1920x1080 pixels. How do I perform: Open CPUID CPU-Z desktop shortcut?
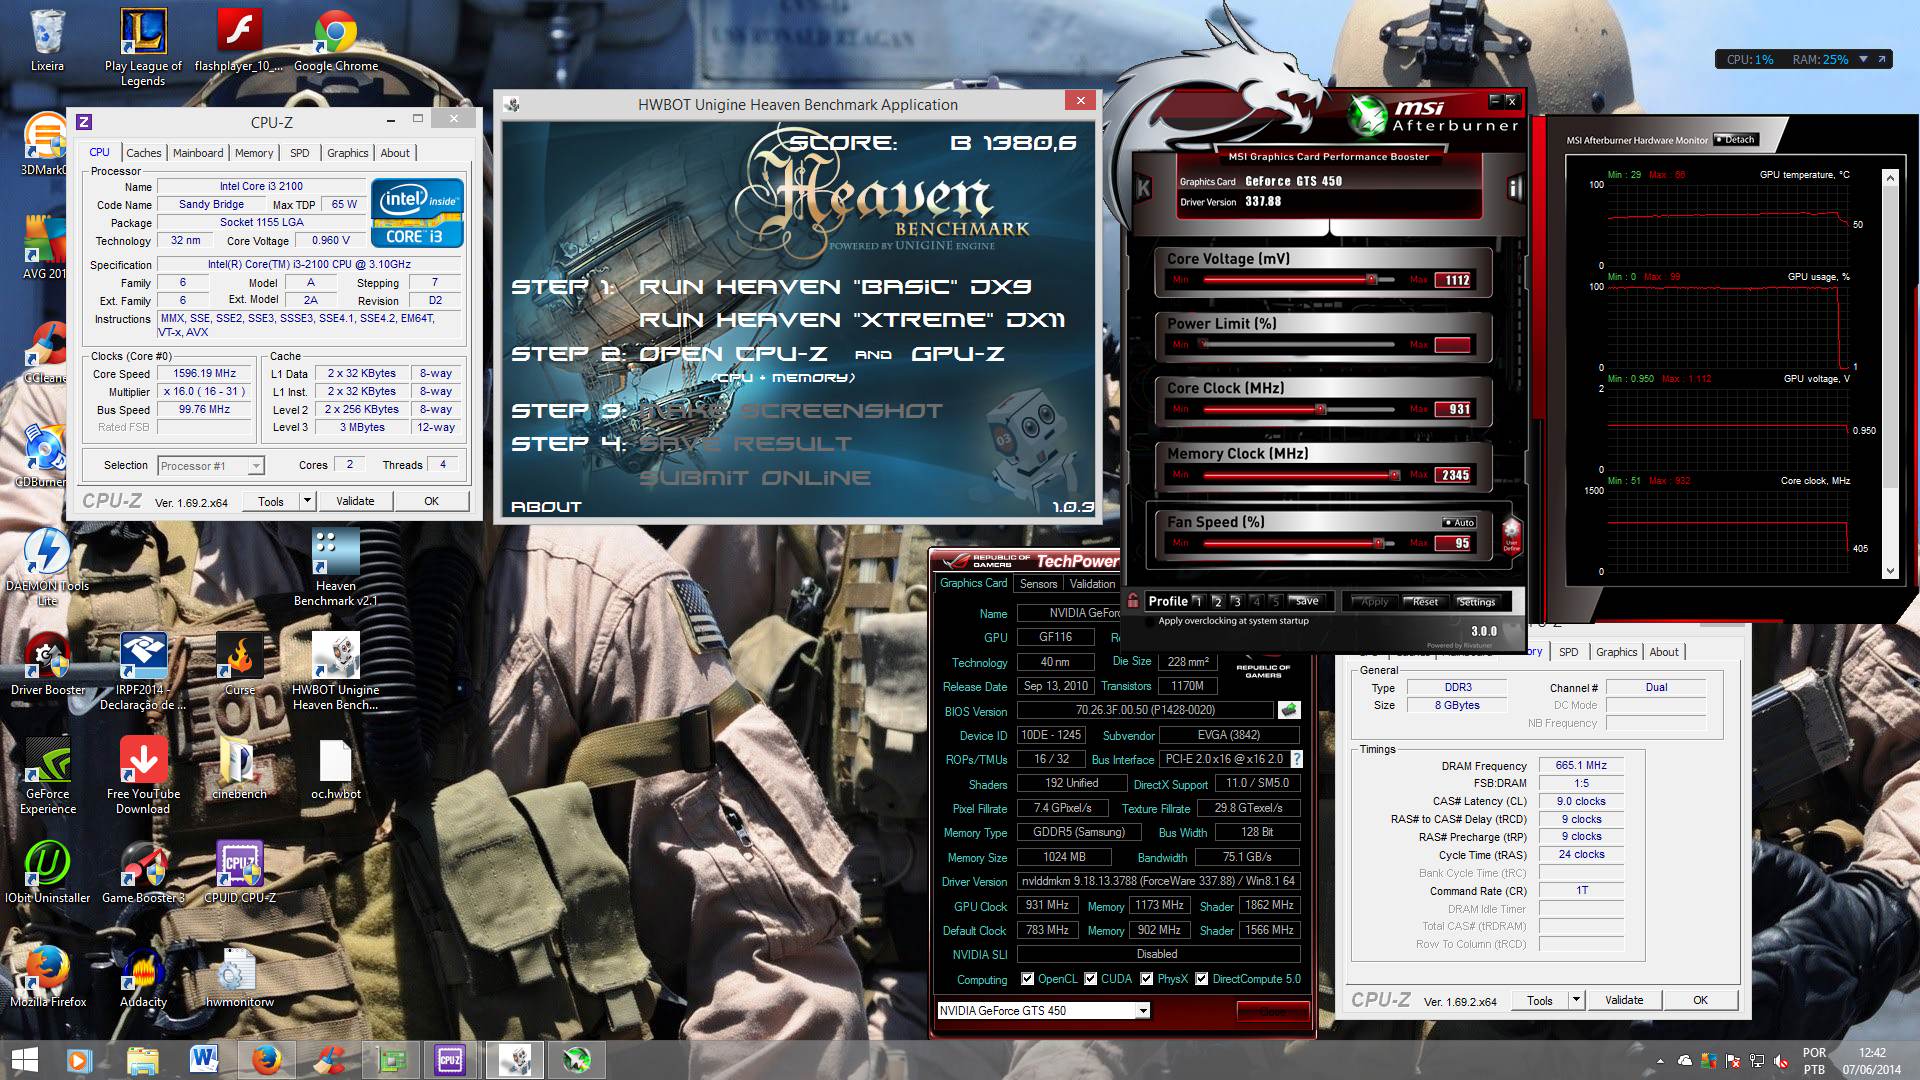(239, 872)
